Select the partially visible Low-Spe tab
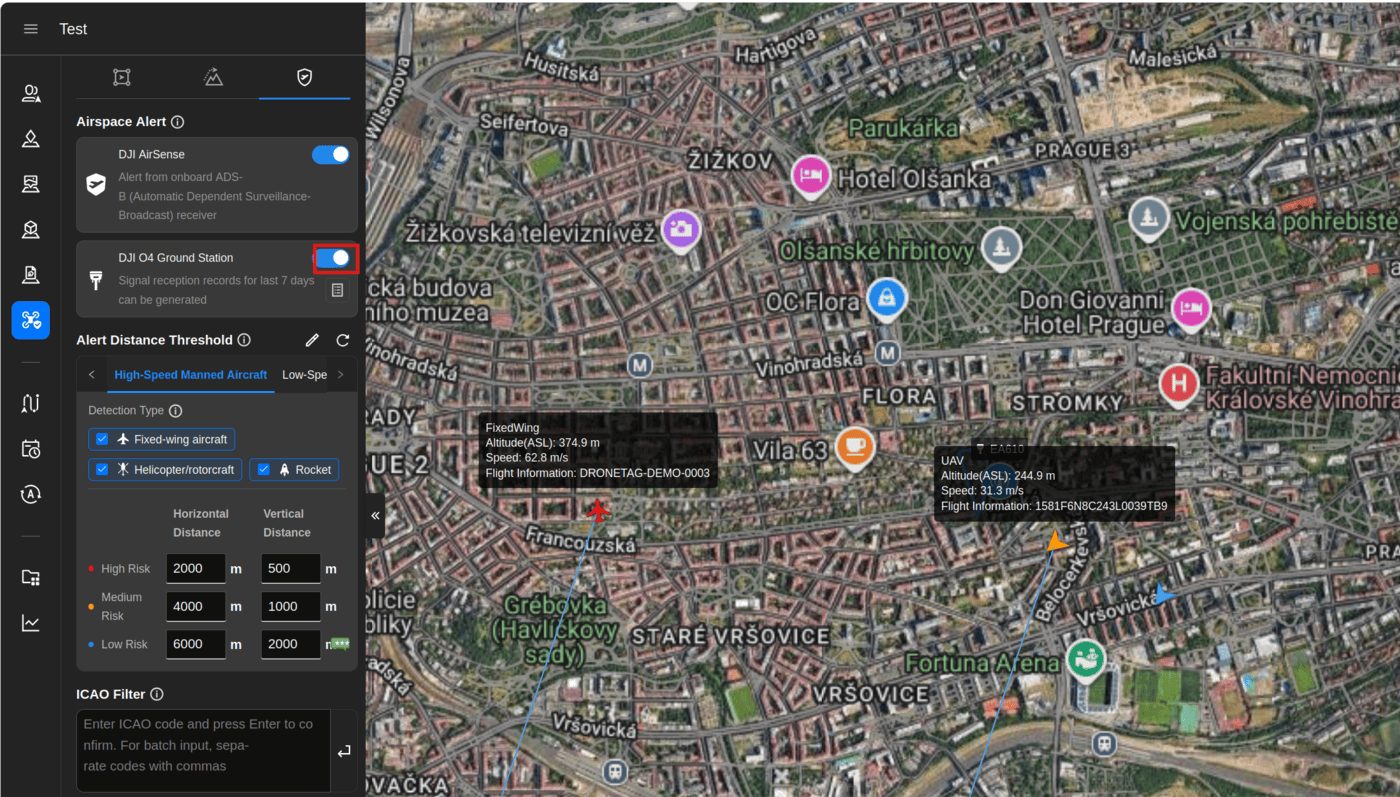The image size is (1400, 797). [x=304, y=375]
